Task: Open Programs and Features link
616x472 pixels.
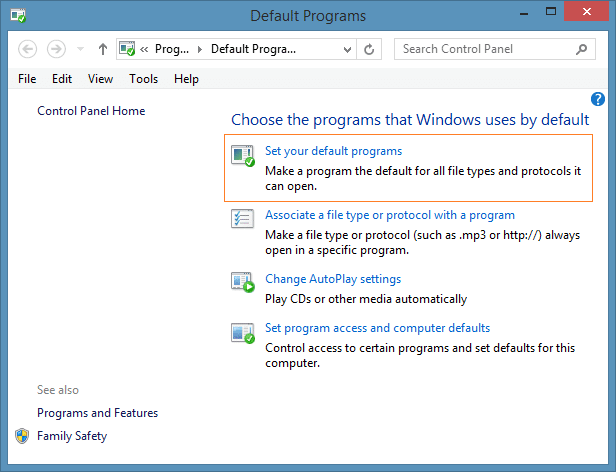Action: pos(97,413)
